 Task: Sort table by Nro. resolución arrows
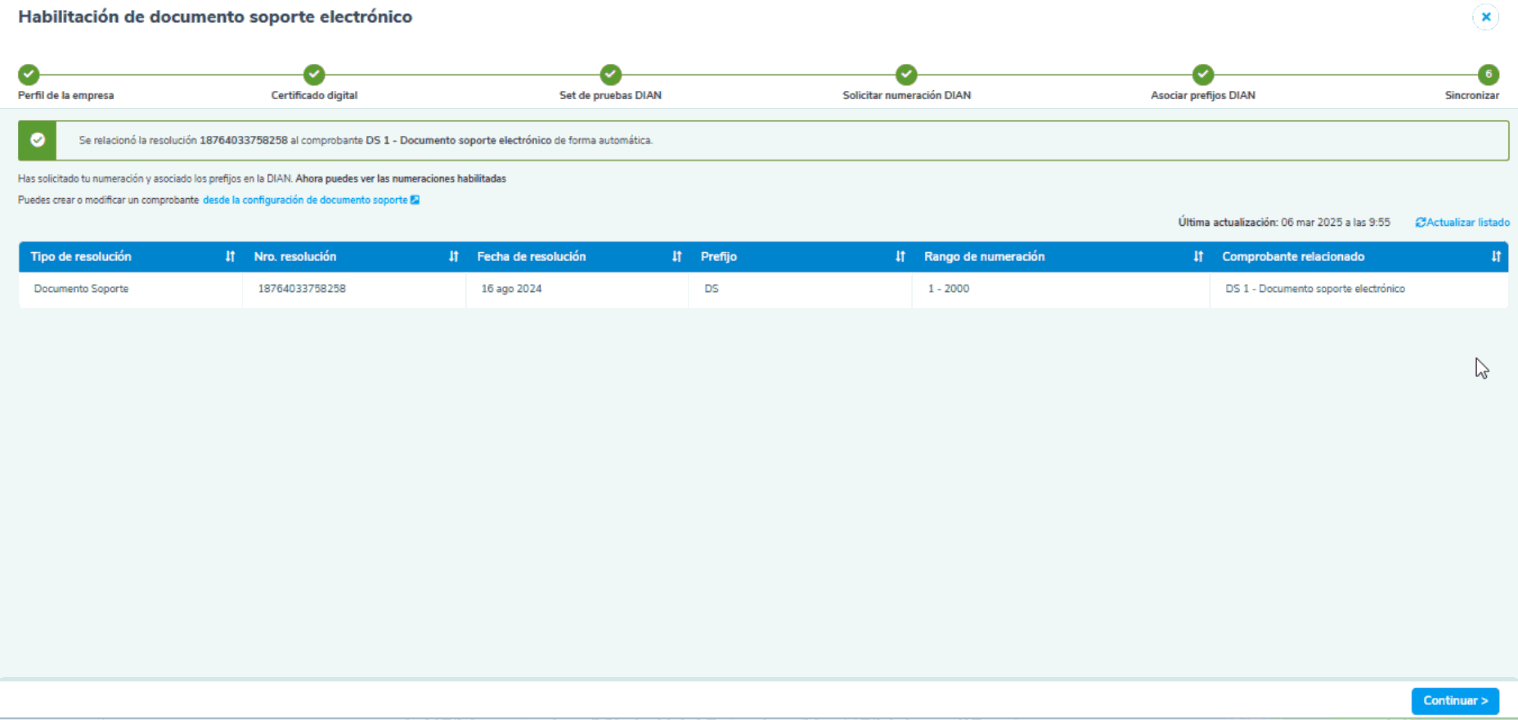click(453, 257)
